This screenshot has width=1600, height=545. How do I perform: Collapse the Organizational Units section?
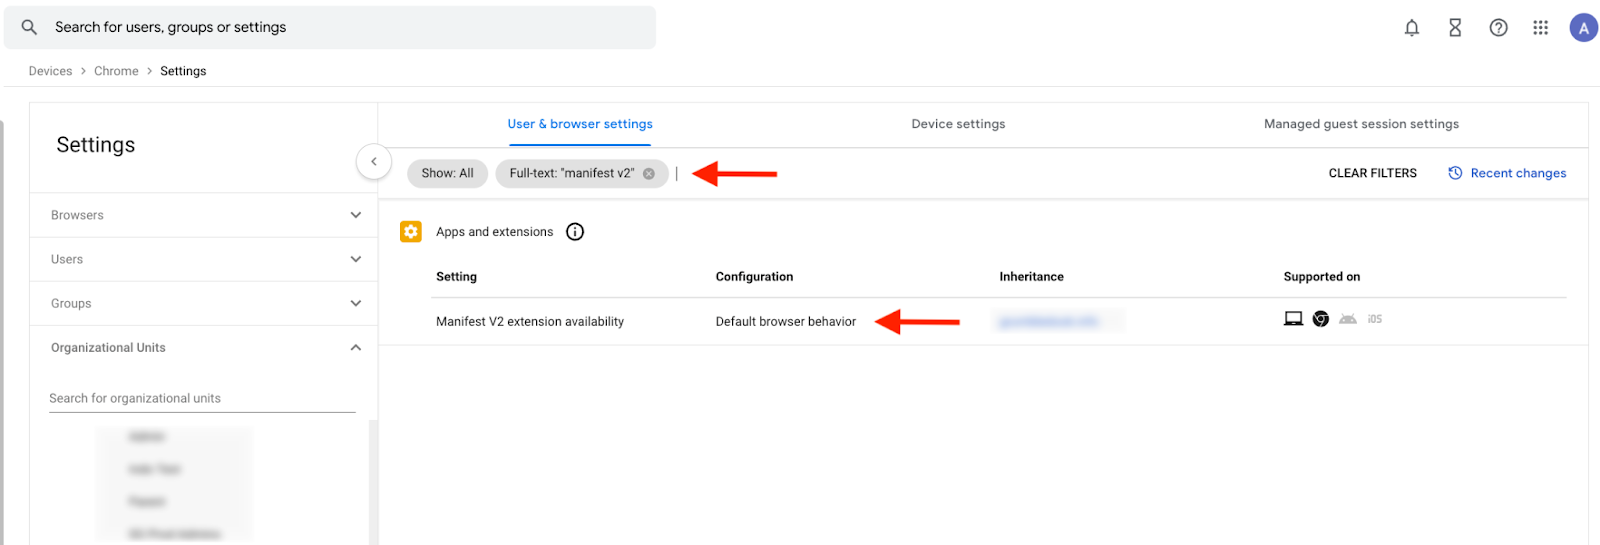point(204,347)
